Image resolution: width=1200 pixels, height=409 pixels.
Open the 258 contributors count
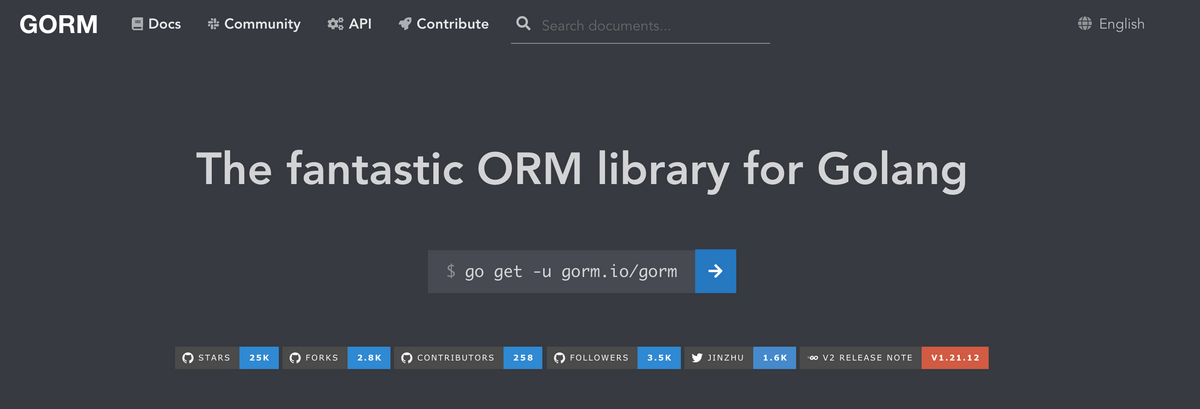click(x=523, y=358)
